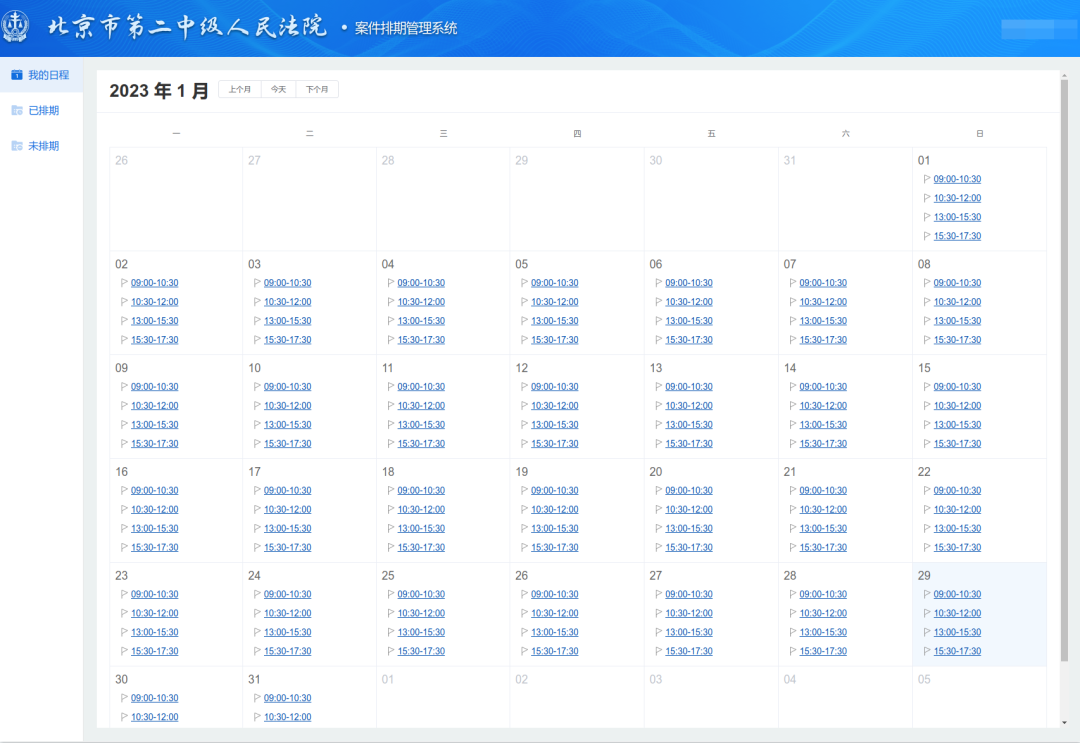Image resolution: width=1080 pixels, height=743 pixels.
Task: Click the flag icon beside 15:30-17:30 on January 29
Action: pos(927,651)
